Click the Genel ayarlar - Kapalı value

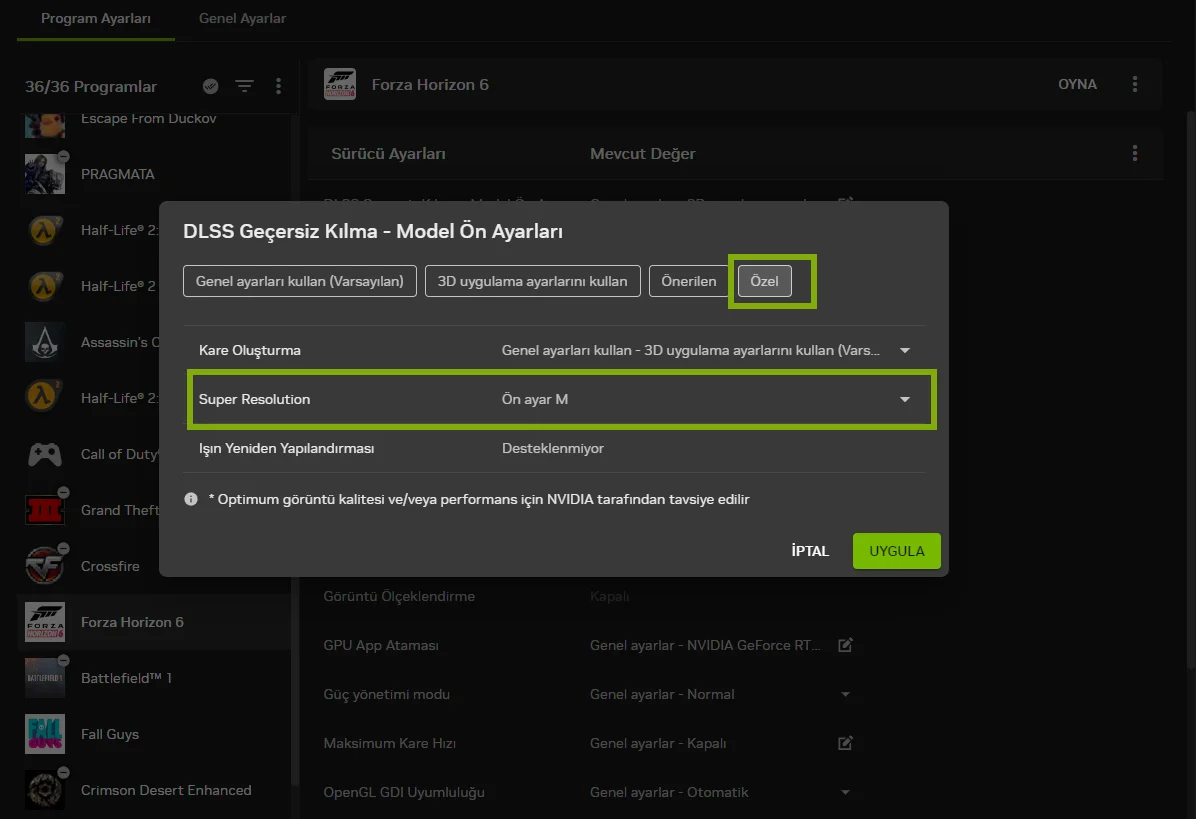point(658,743)
